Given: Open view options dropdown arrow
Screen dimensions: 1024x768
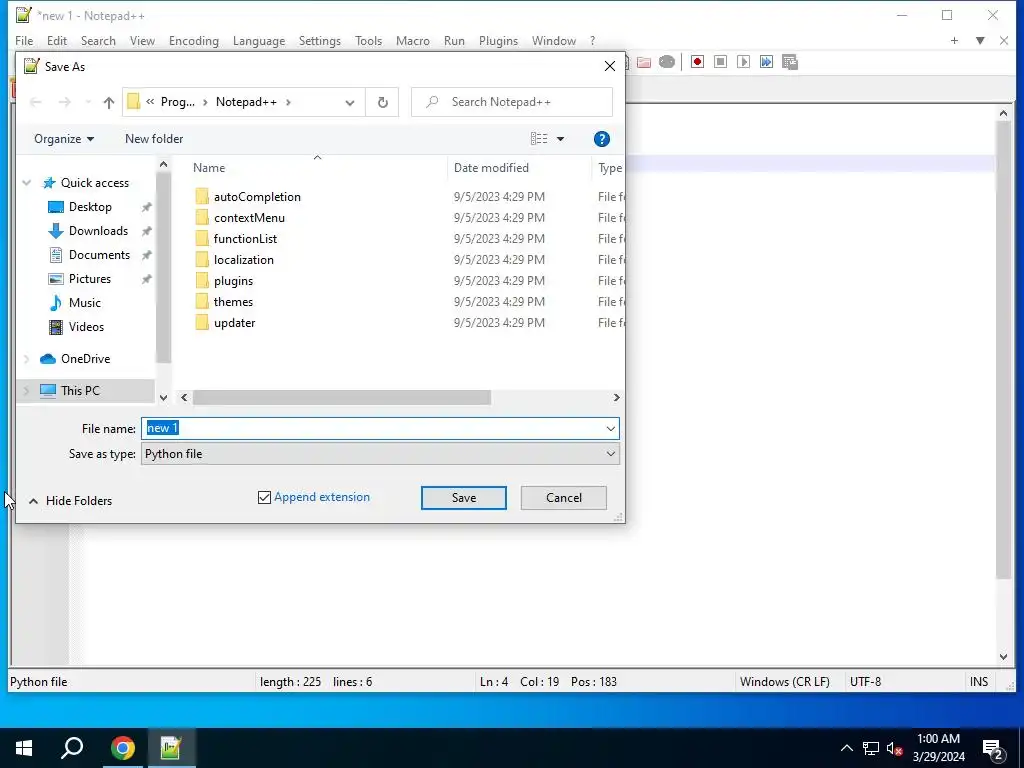Looking at the screenshot, I should tap(560, 139).
